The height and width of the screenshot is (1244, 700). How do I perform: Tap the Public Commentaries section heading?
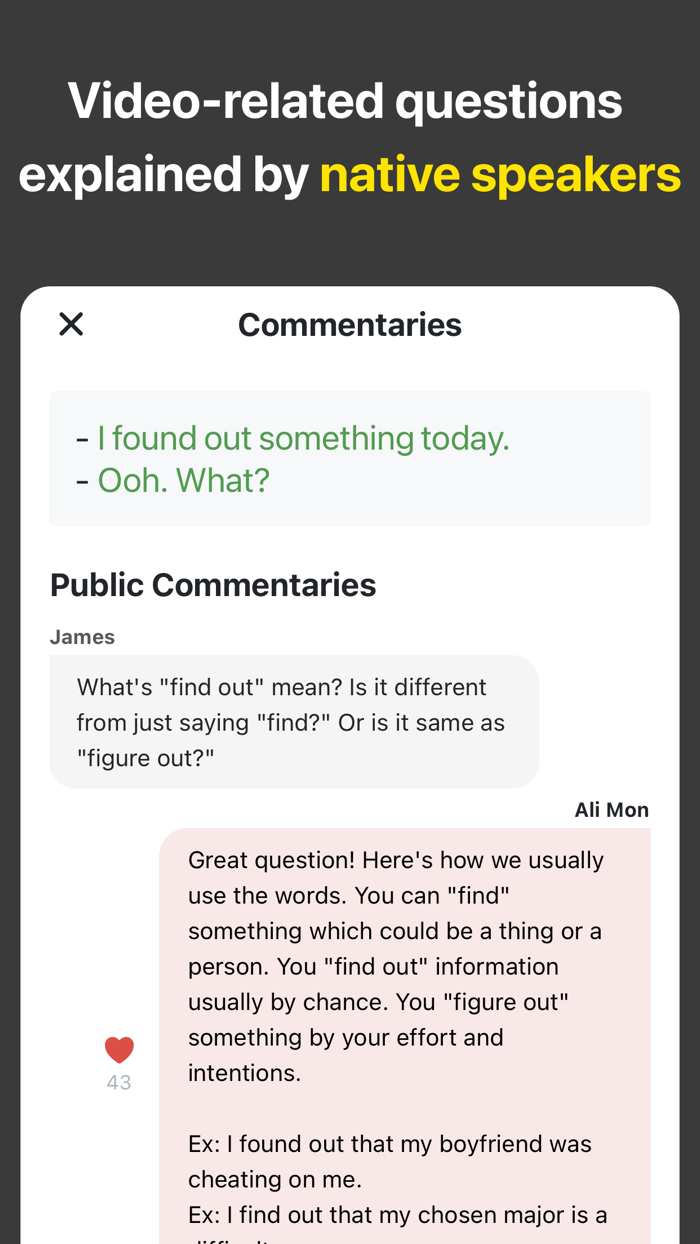click(x=213, y=584)
